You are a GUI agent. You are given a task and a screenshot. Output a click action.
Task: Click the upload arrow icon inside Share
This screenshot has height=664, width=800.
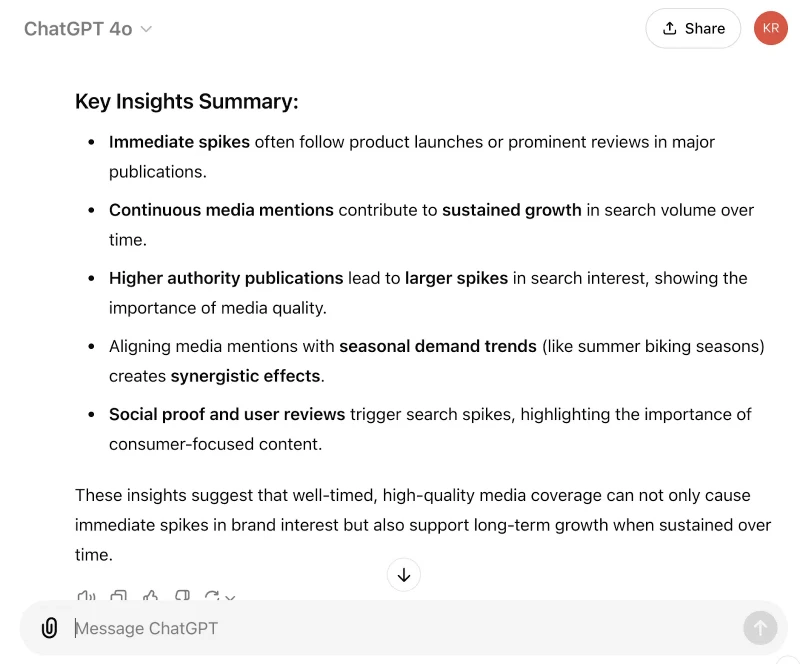[670, 28]
